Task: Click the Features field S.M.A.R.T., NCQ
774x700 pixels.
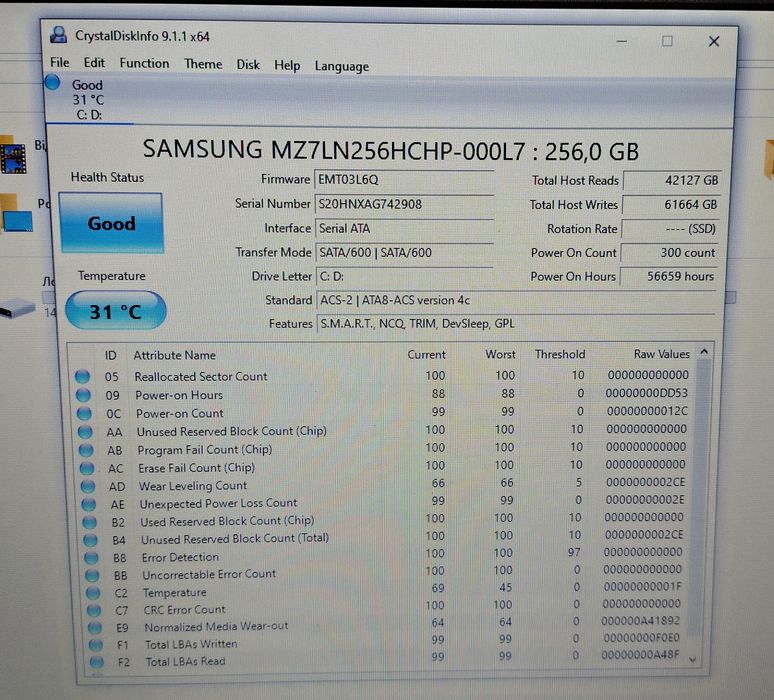Action: coord(516,324)
